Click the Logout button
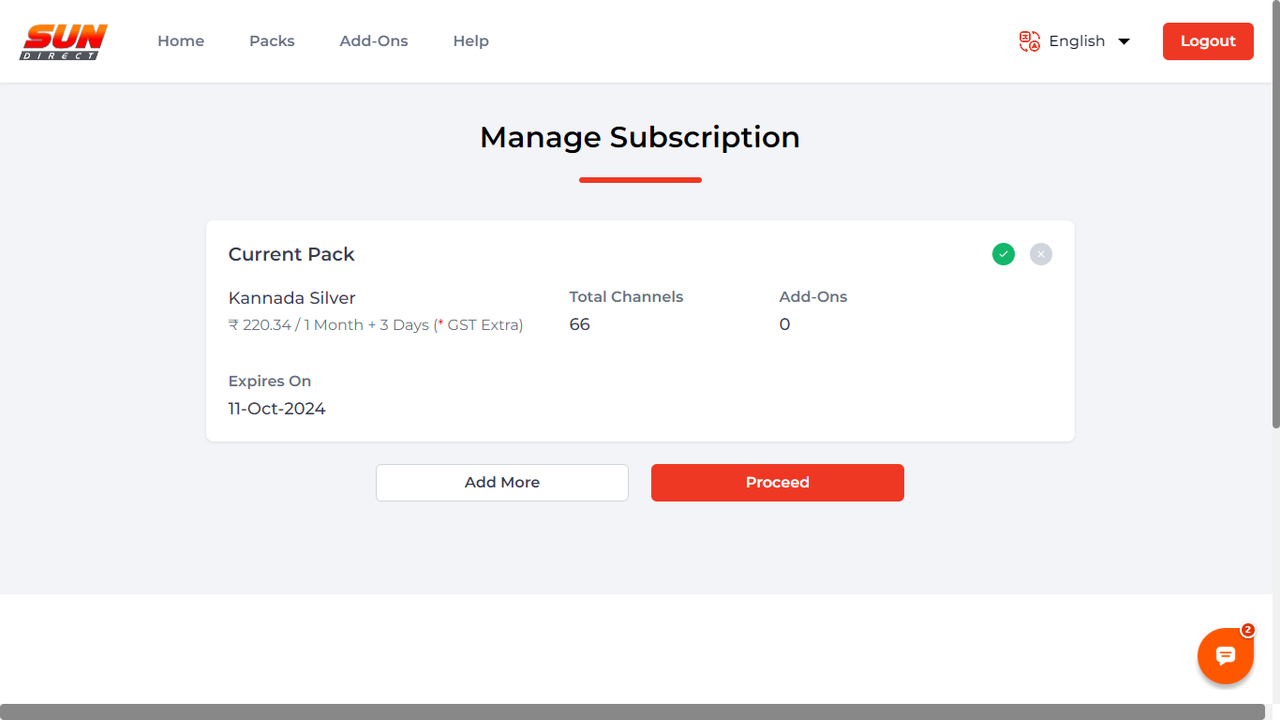Viewport: 1280px width, 720px height. 1208,41
